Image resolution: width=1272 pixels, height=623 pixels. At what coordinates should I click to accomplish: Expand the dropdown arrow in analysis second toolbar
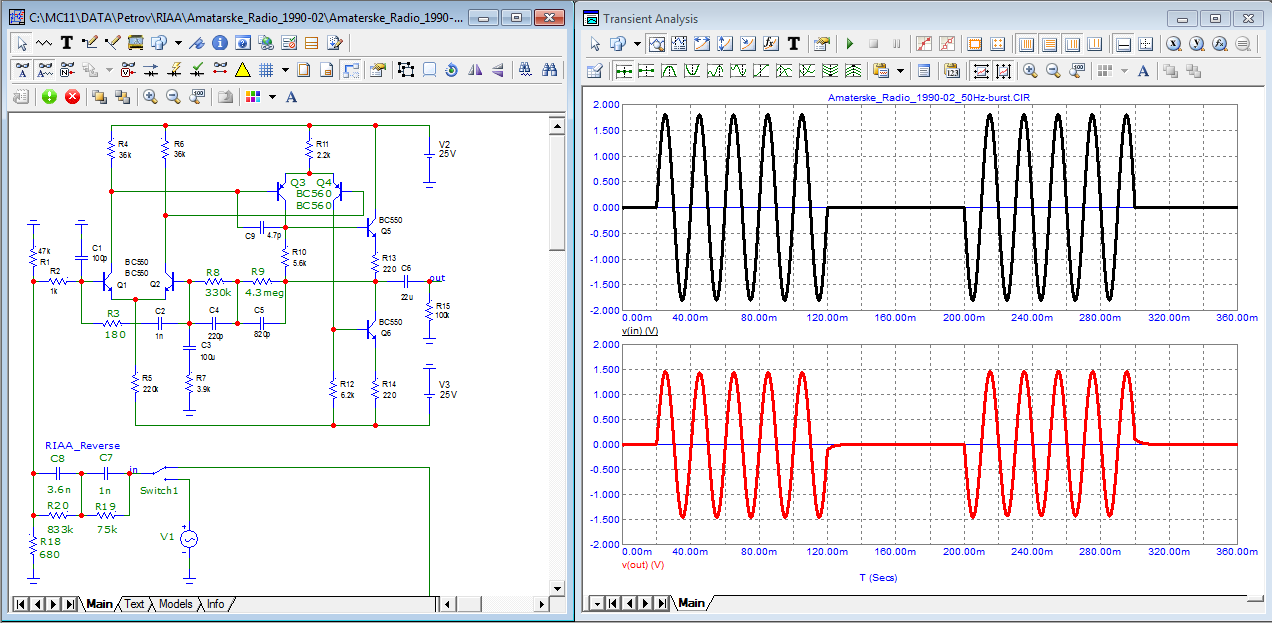(x=901, y=71)
